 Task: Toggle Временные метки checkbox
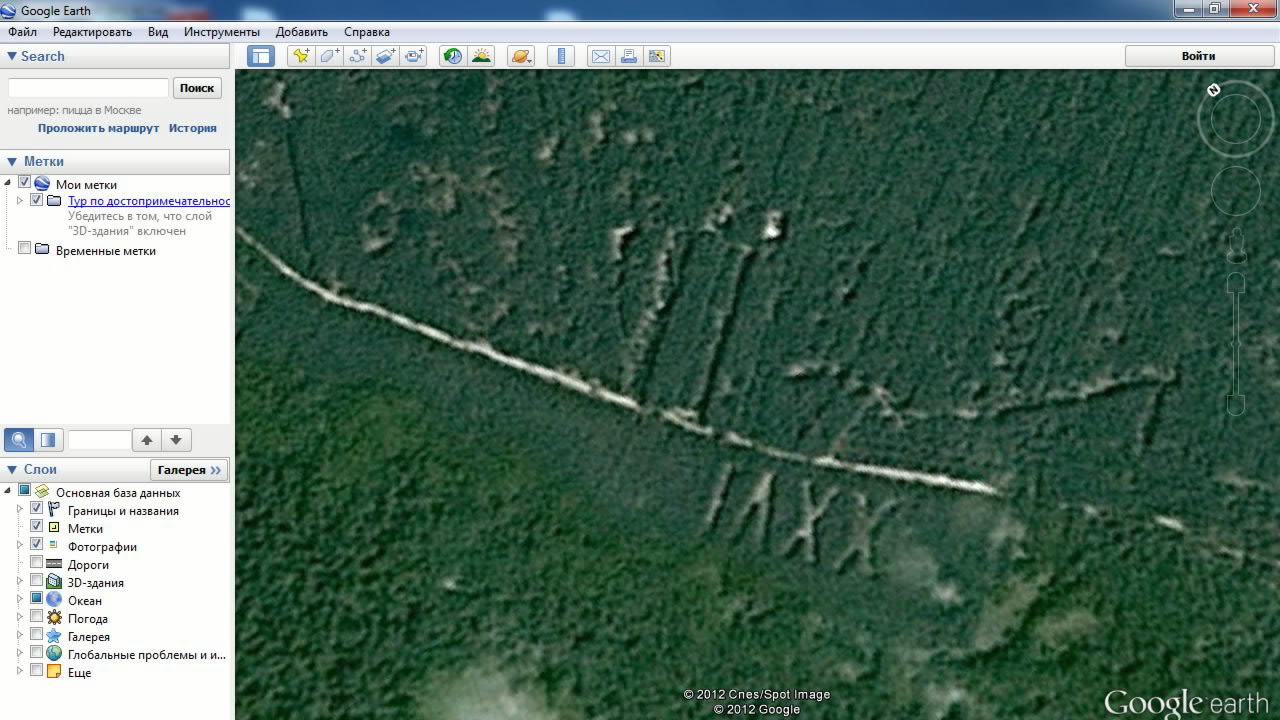pyautogui.click(x=25, y=249)
